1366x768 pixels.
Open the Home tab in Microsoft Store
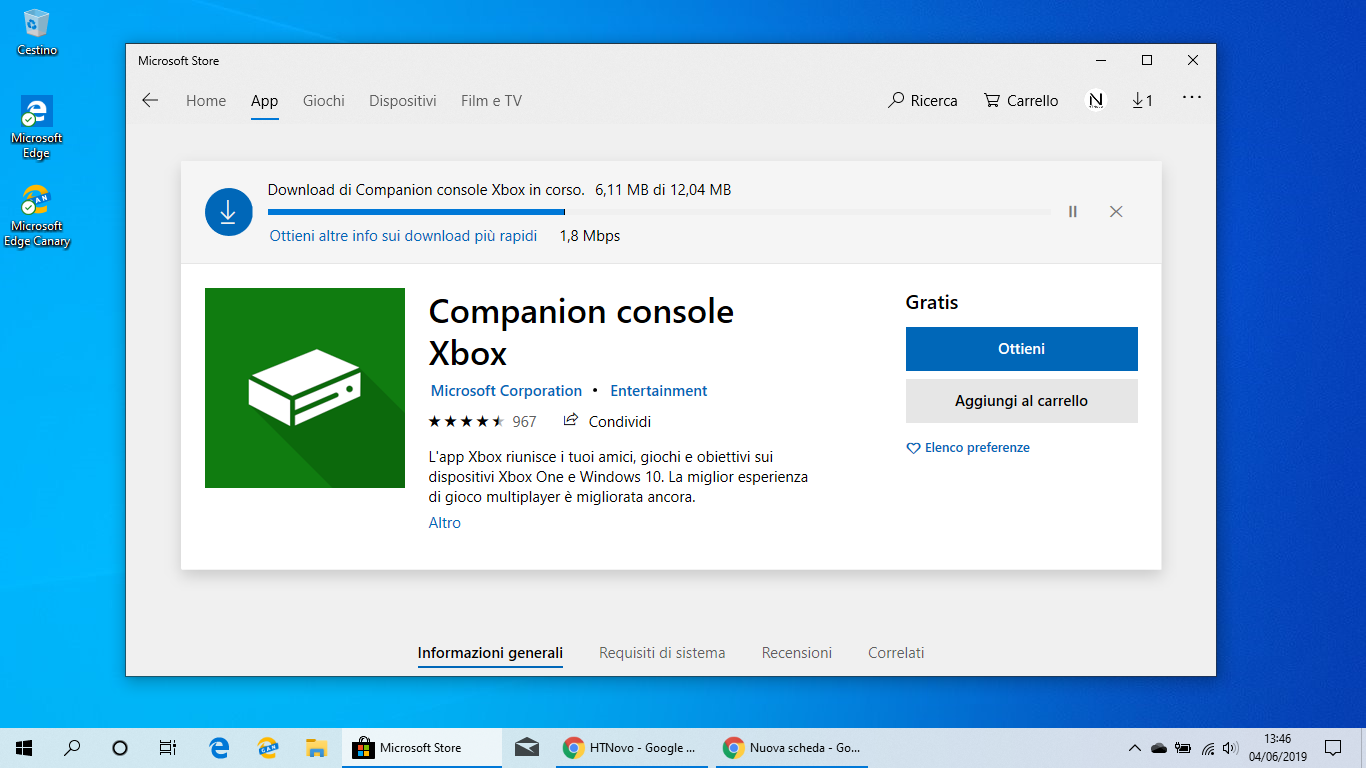(206, 101)
